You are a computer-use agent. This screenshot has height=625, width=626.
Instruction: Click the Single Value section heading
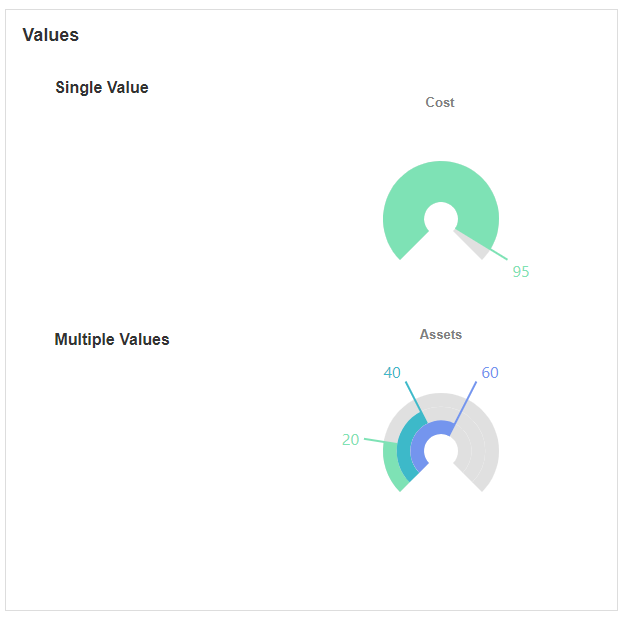102,88
